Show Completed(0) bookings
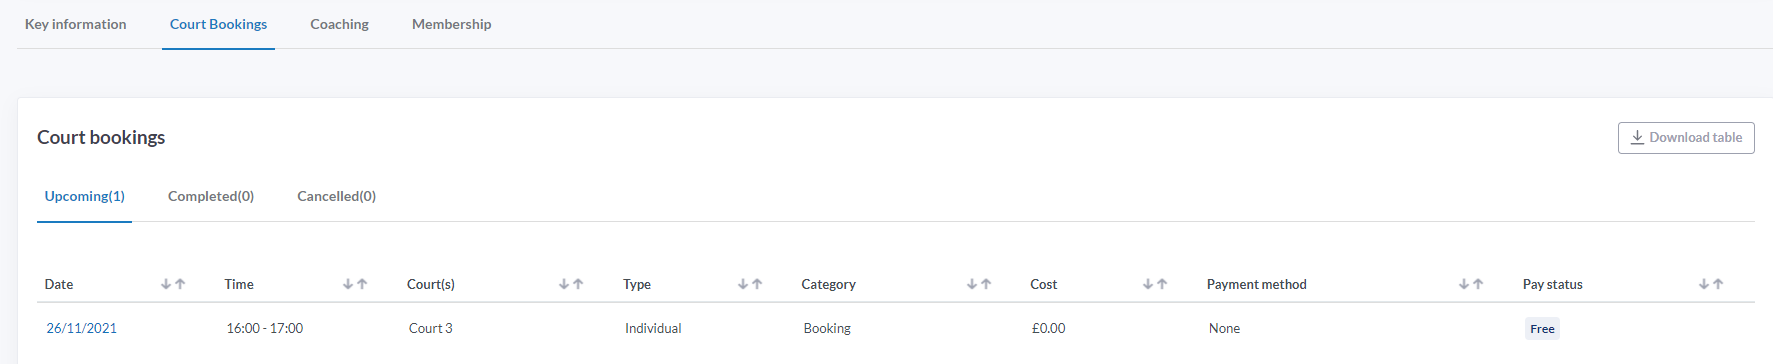 [211, 196]
